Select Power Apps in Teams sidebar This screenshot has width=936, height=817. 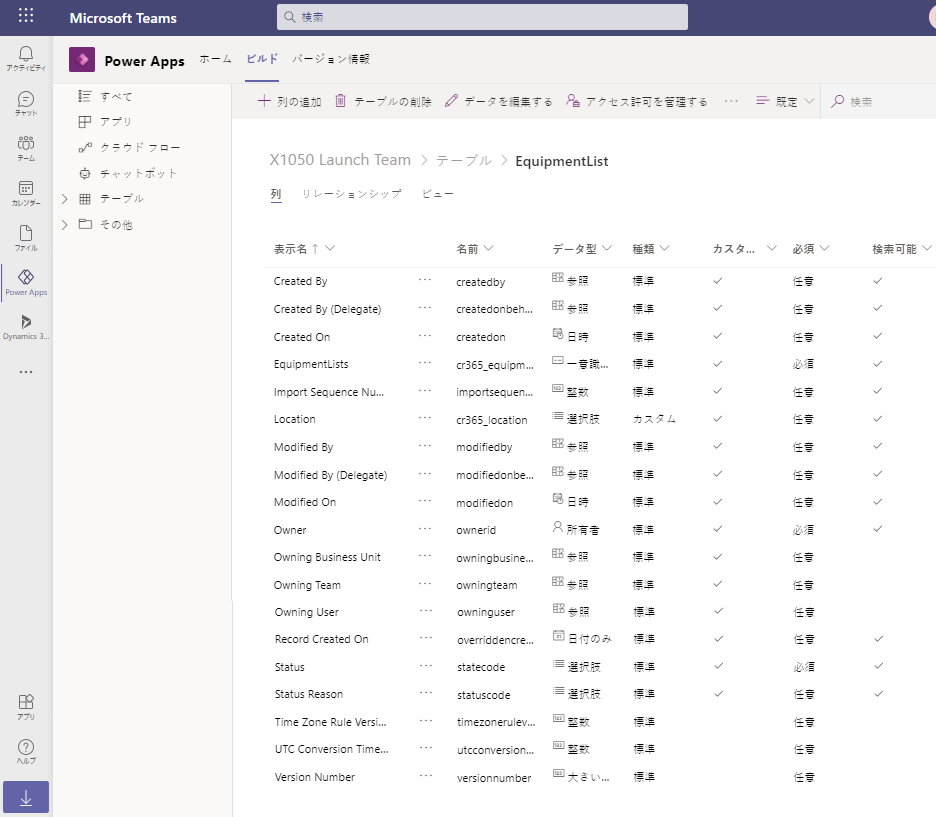26,282
